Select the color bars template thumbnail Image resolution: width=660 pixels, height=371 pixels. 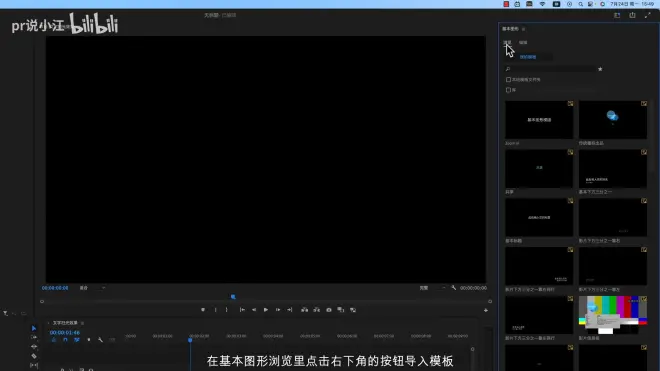tap(613, 315)
